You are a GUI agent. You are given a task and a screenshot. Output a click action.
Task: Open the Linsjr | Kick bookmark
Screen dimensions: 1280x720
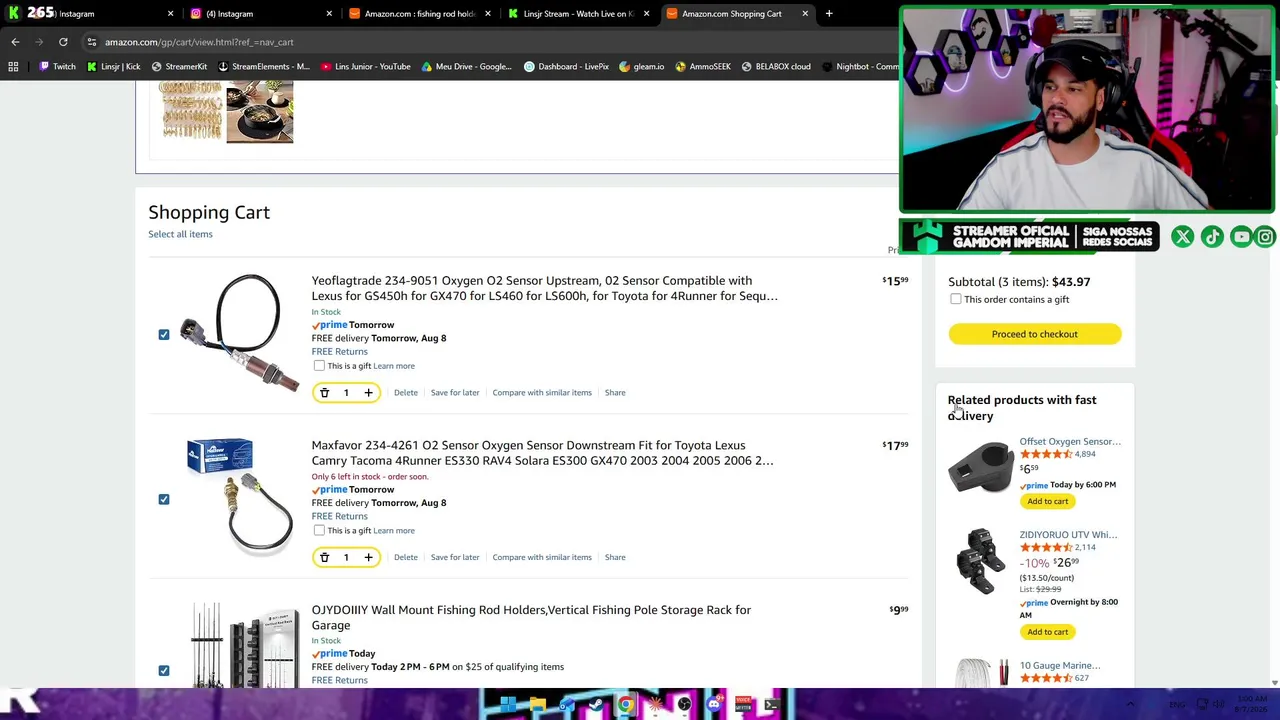tap(114, 67)
